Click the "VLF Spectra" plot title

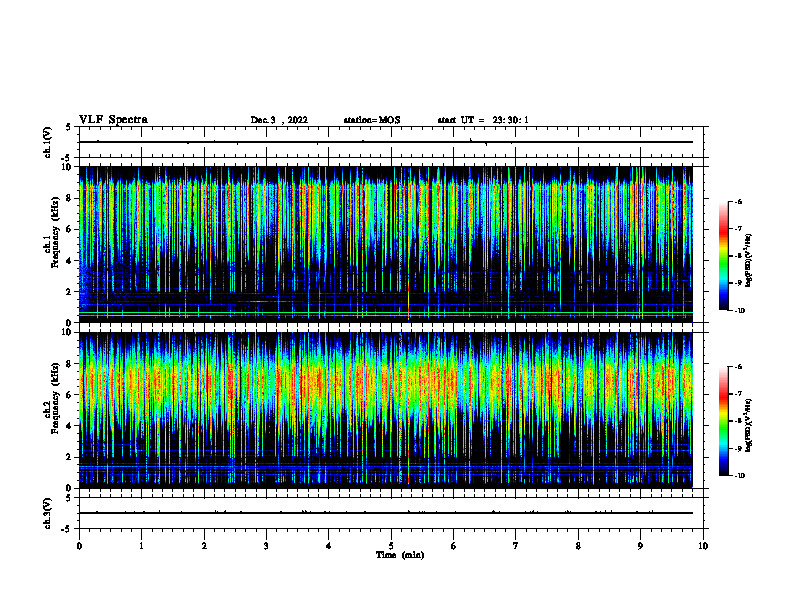(x=113, y=120)
